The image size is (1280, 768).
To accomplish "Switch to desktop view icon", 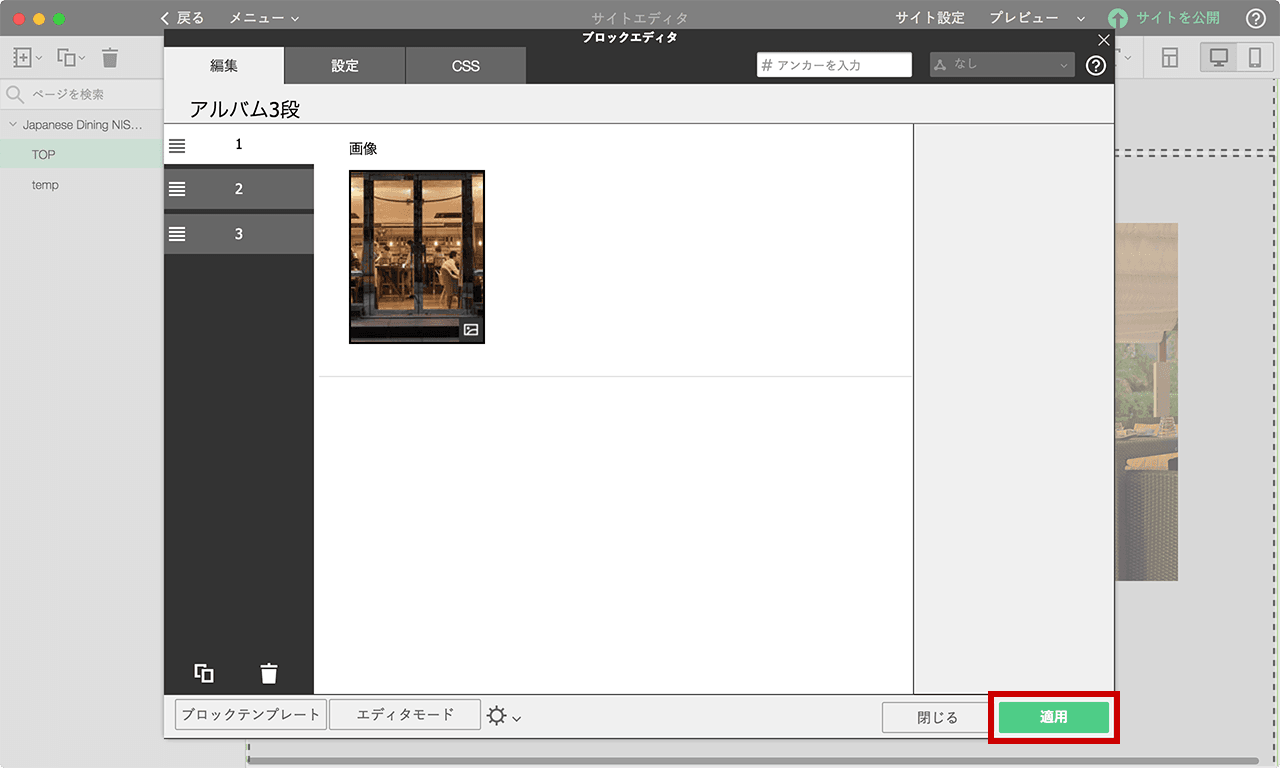I will coord(1219,58).
